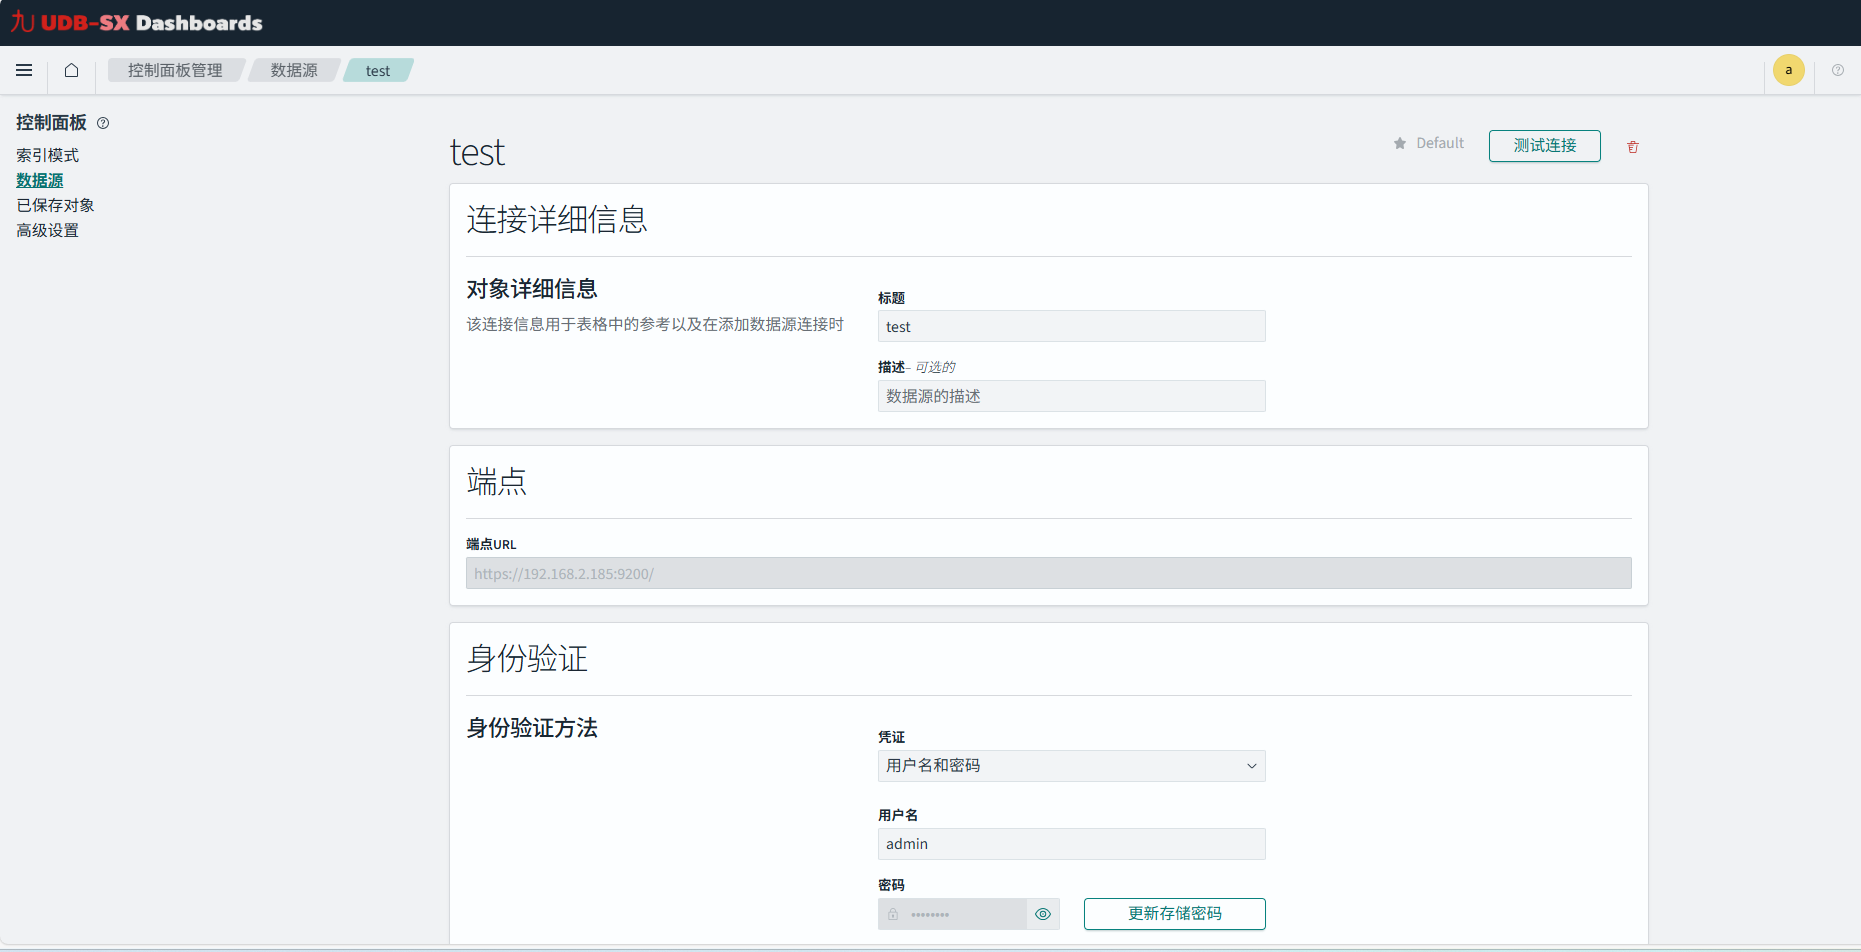Open the user avatar menu
Viewport: 1861px width, 952px height.
1788,70
